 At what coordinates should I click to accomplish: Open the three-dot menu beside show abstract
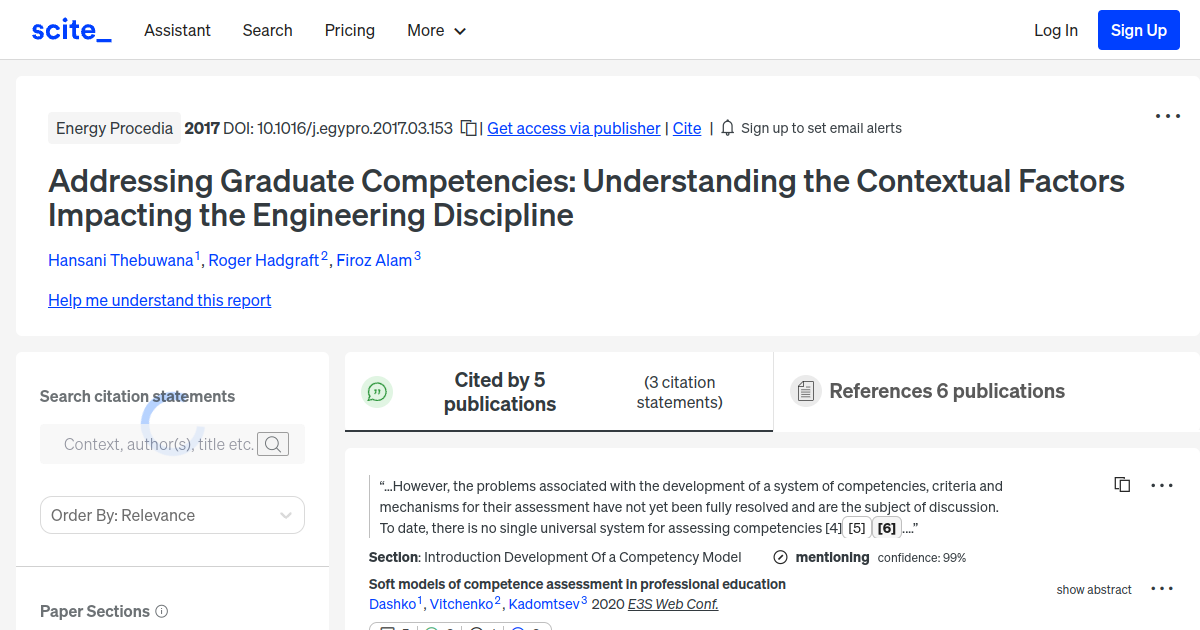[x=1162, y=589]
